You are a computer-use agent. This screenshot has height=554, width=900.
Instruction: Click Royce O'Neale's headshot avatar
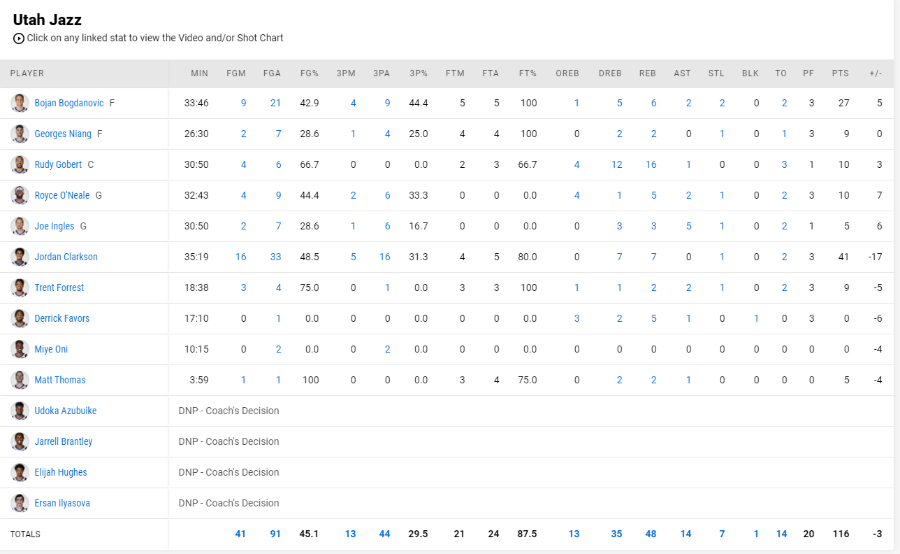pyautogui.click(x=20, y=195)
